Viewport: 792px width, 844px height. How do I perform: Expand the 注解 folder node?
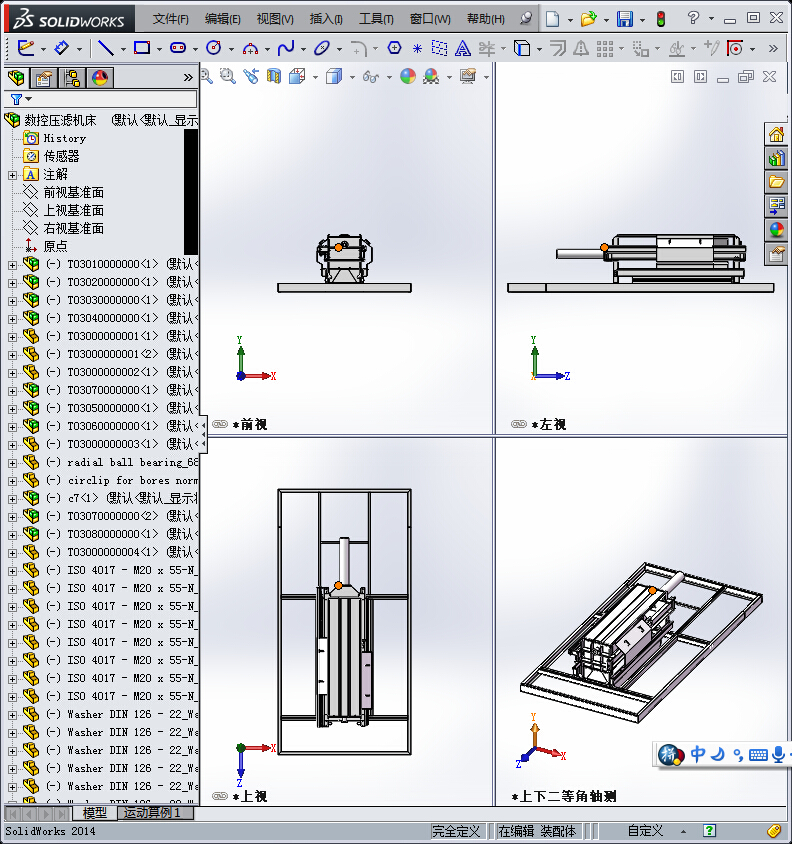[12, 175]
